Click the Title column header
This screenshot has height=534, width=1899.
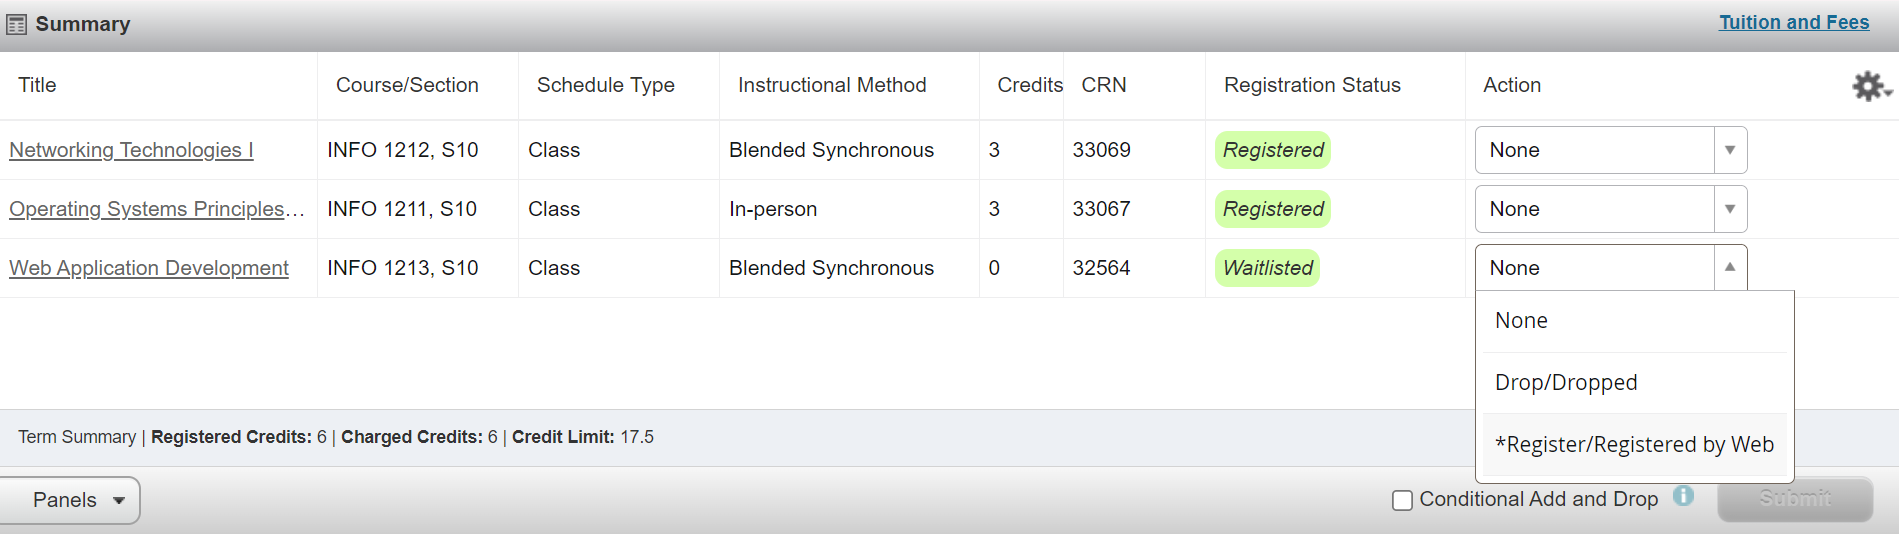pyautogui.click(x=37, y=85)
